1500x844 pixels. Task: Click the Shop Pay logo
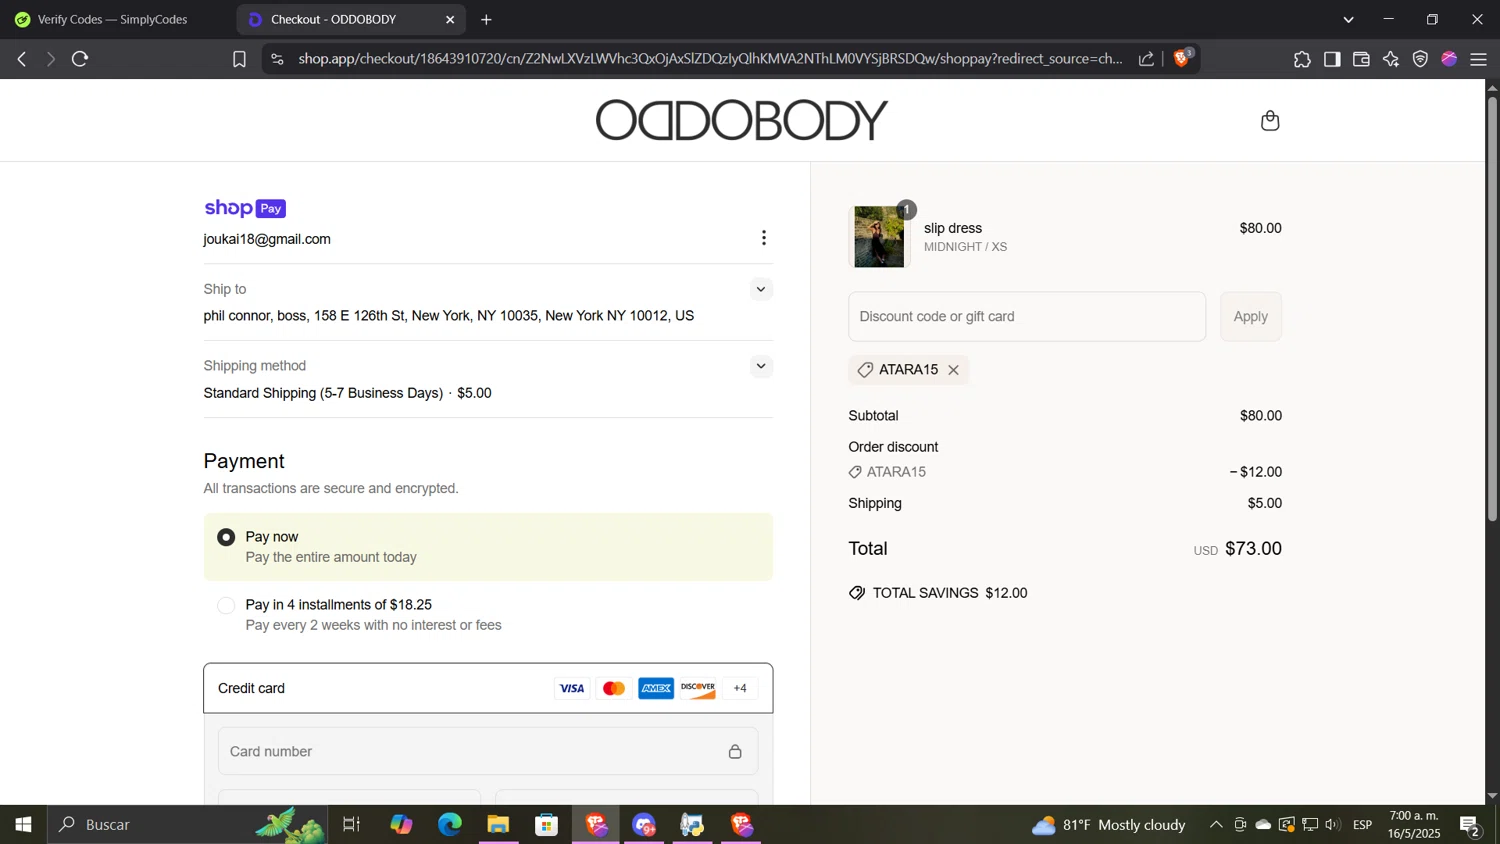point(245,208)
